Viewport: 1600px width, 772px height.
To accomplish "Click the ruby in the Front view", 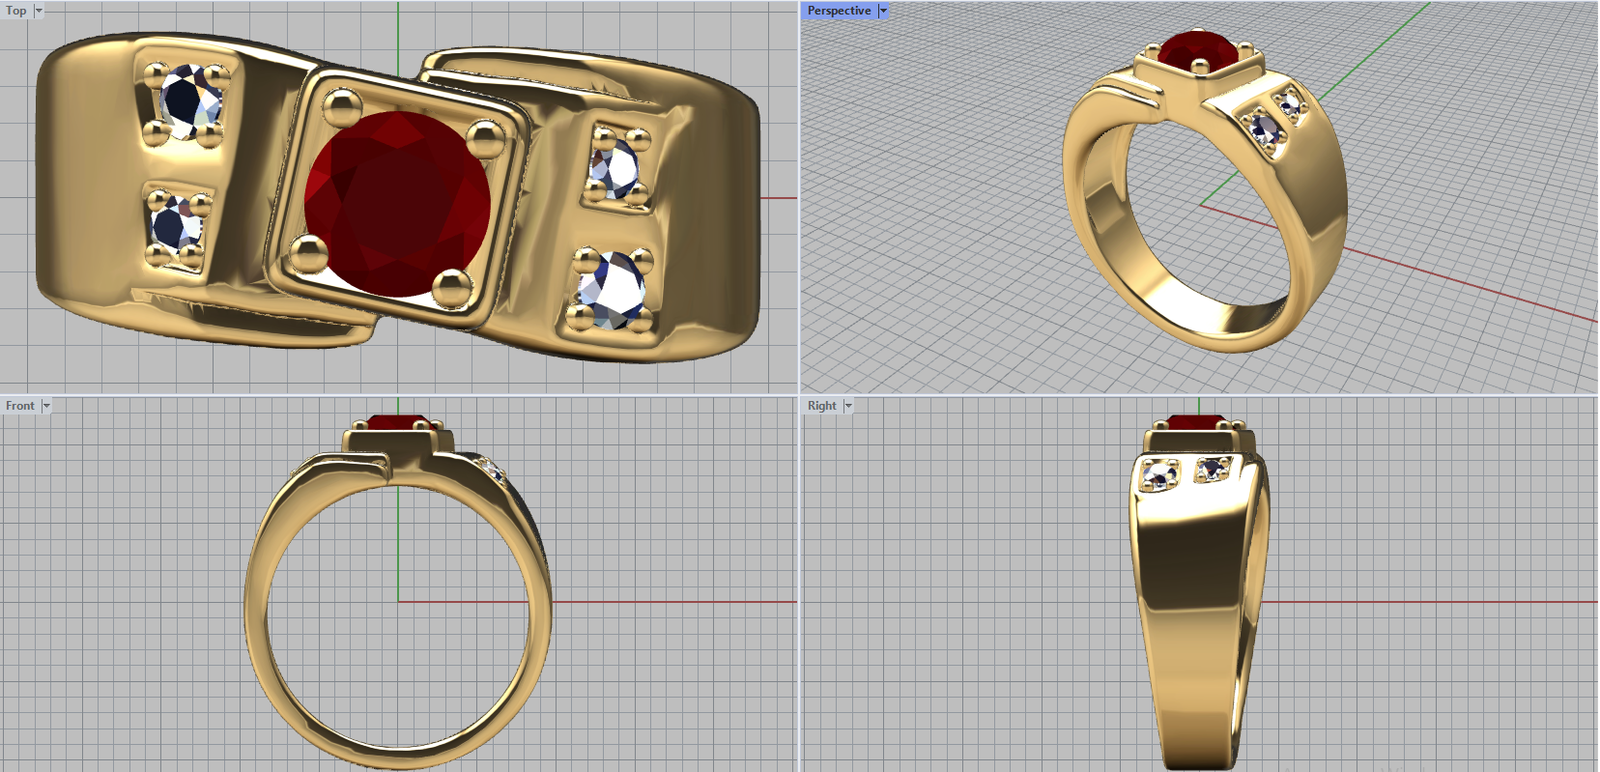I will 397,422.
